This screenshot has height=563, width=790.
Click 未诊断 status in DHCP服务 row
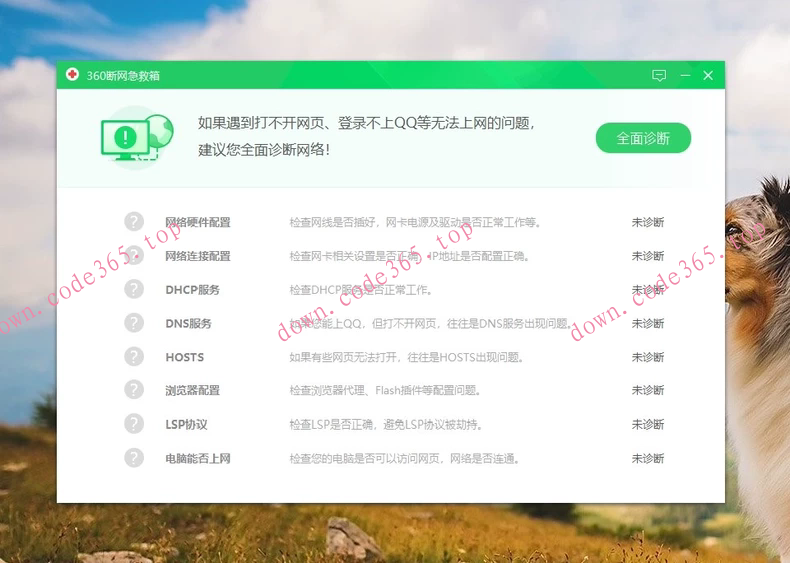coord(648,290)
